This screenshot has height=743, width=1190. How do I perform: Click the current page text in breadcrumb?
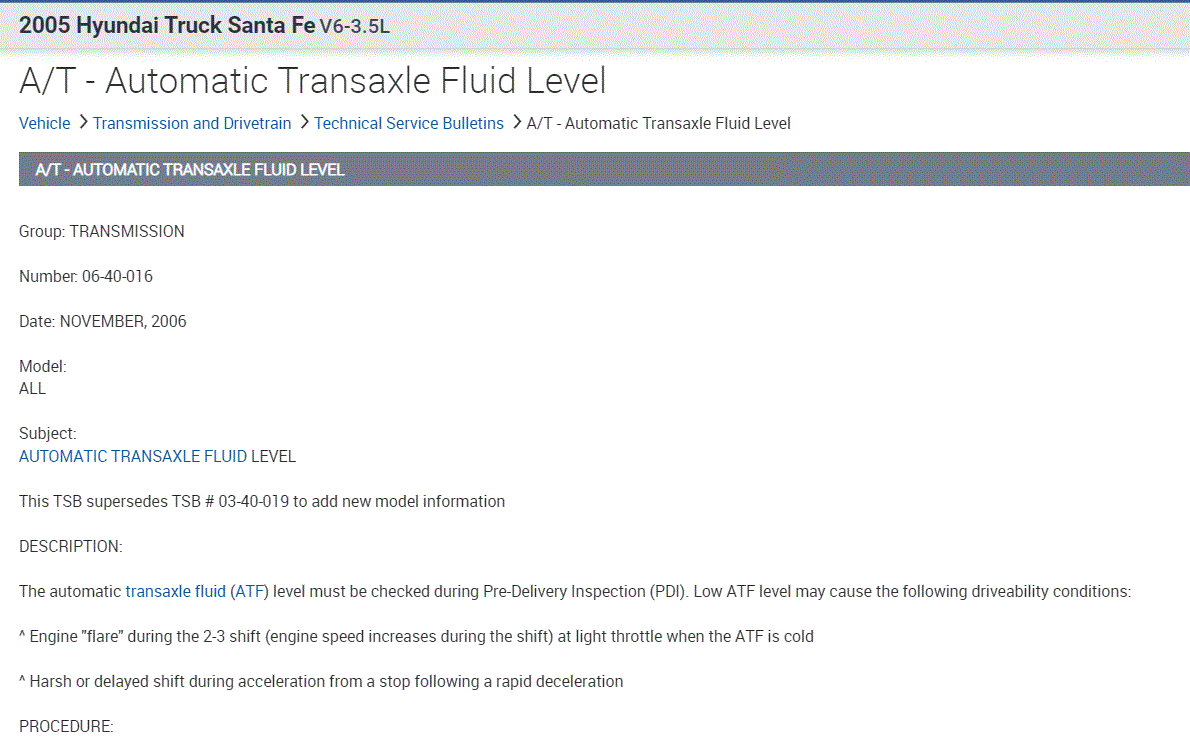pos(658,123)
